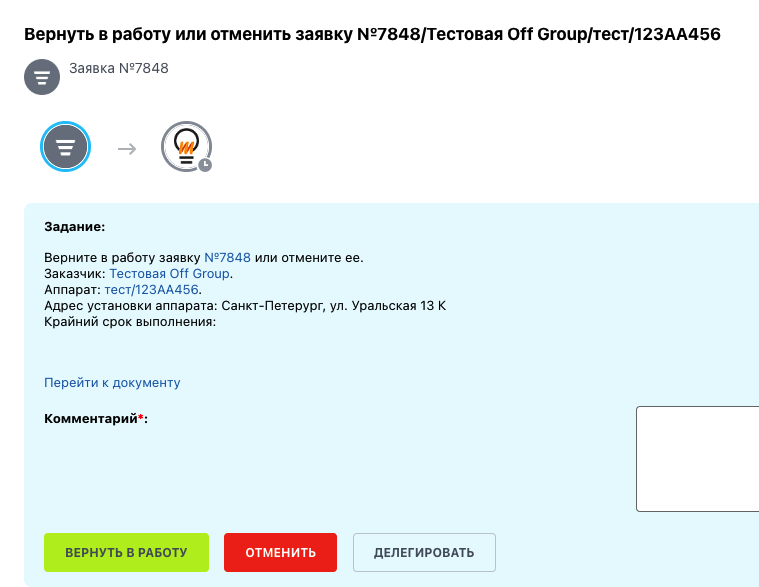
Task: Click the Заказчик label text
Action: (x=75, y=273)
